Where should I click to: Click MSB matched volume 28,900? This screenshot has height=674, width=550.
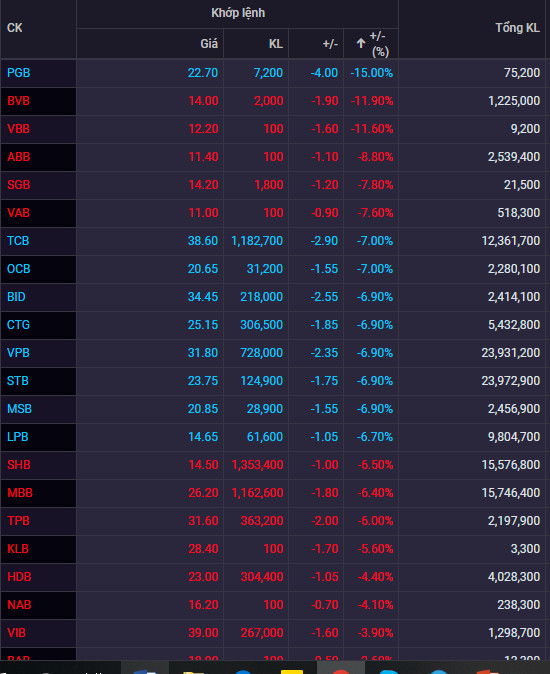pos(265,408)
